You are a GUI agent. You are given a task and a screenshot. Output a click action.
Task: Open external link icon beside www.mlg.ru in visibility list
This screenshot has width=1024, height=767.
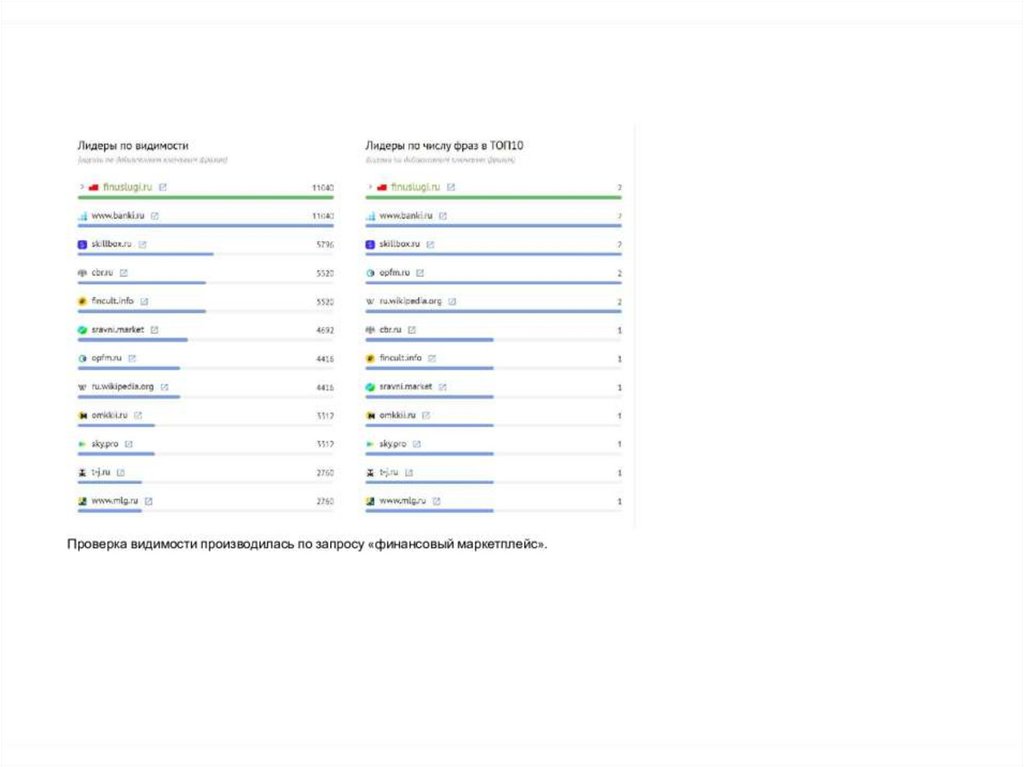[x=148, y=501]
